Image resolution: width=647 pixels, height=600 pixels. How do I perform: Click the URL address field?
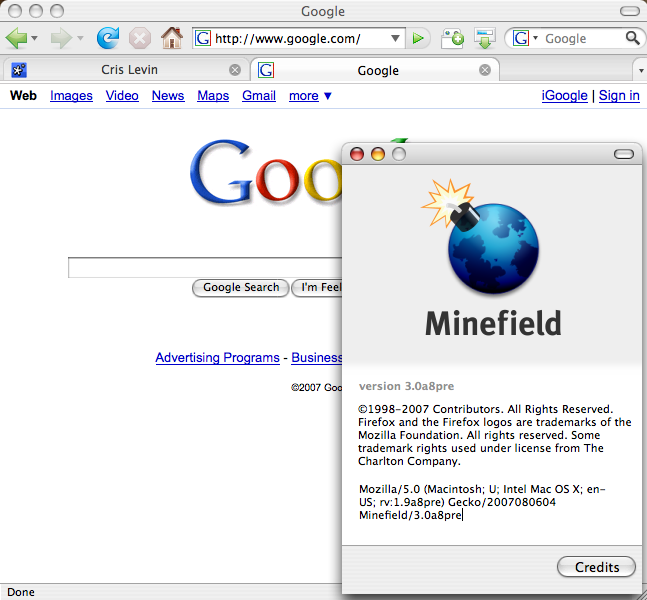click(300, 38)
